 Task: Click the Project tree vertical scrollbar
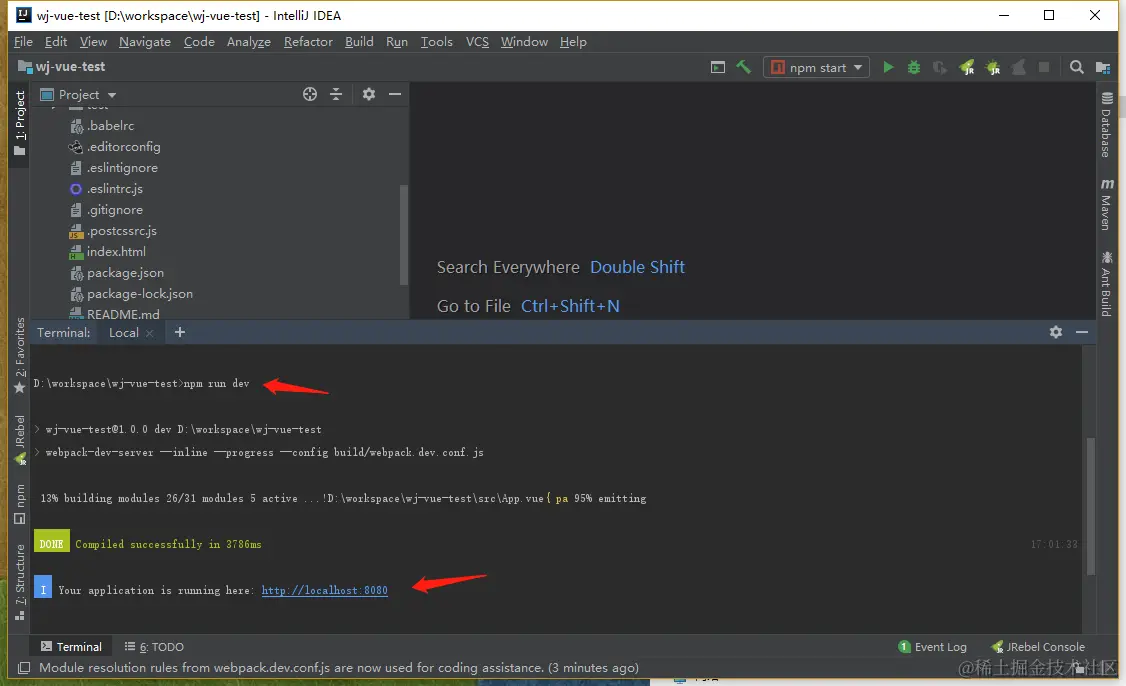click(x=404, y=235)
